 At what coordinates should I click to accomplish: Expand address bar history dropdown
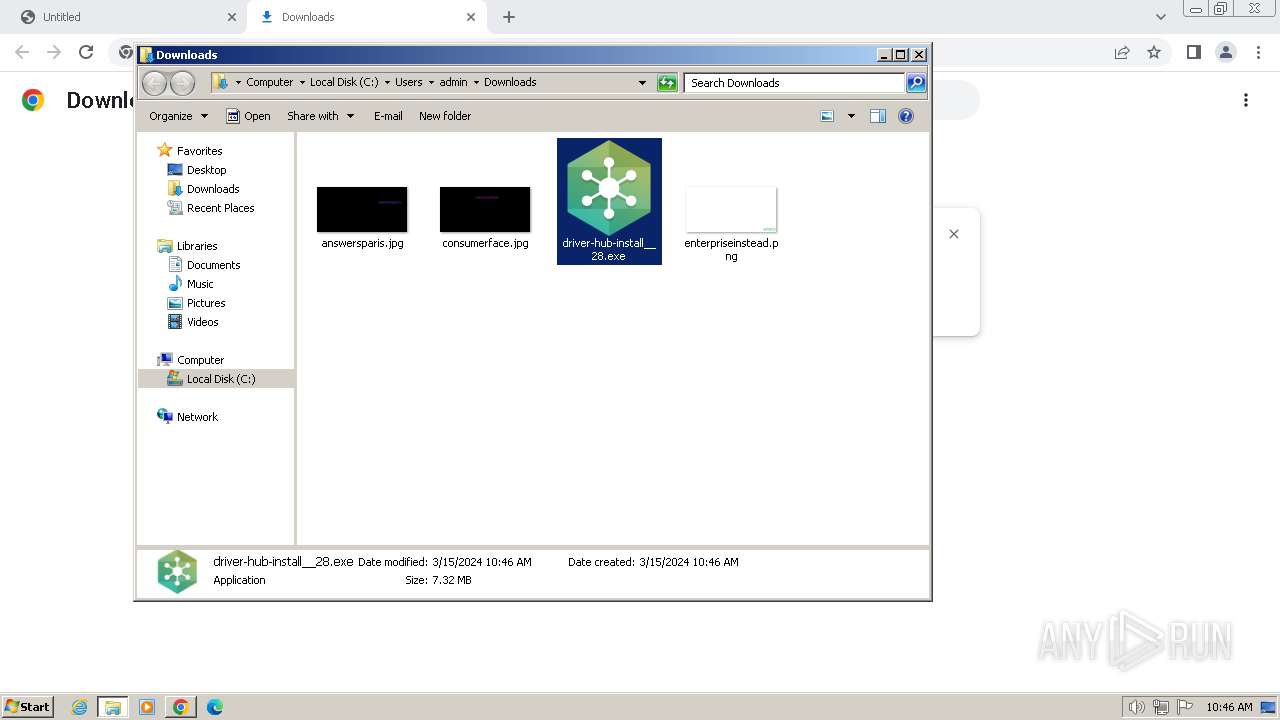click(642, 83)
